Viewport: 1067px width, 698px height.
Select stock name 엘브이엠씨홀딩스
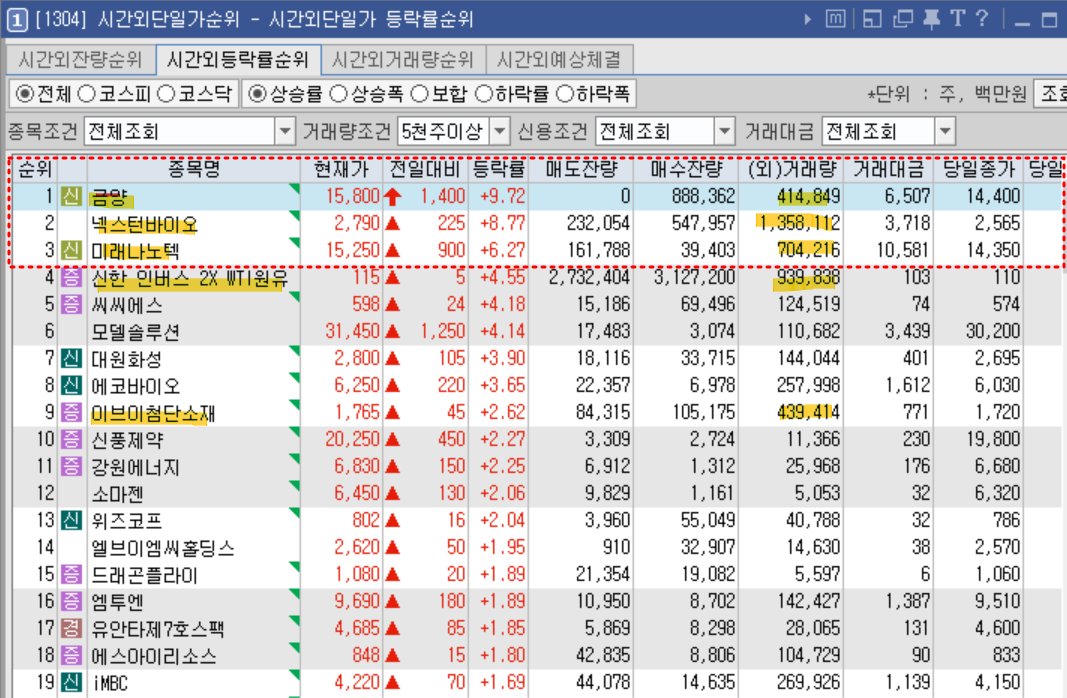click(163, 548)
